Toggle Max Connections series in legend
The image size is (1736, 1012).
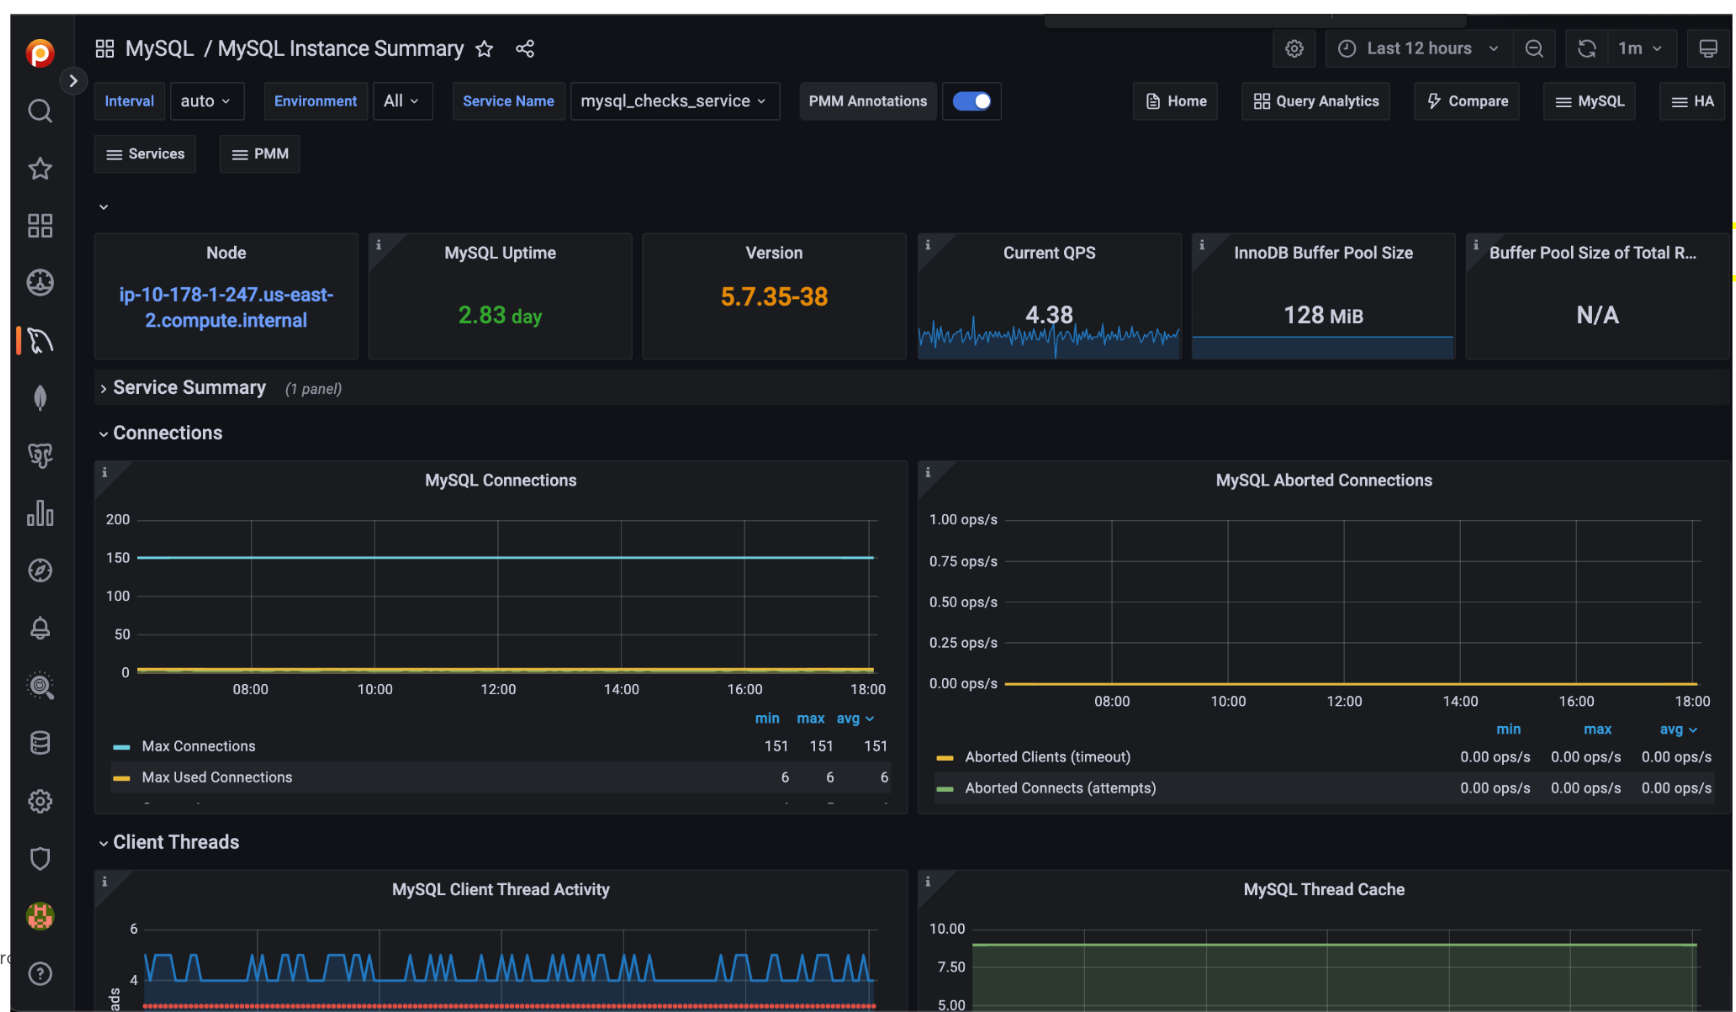pos(198,746)
